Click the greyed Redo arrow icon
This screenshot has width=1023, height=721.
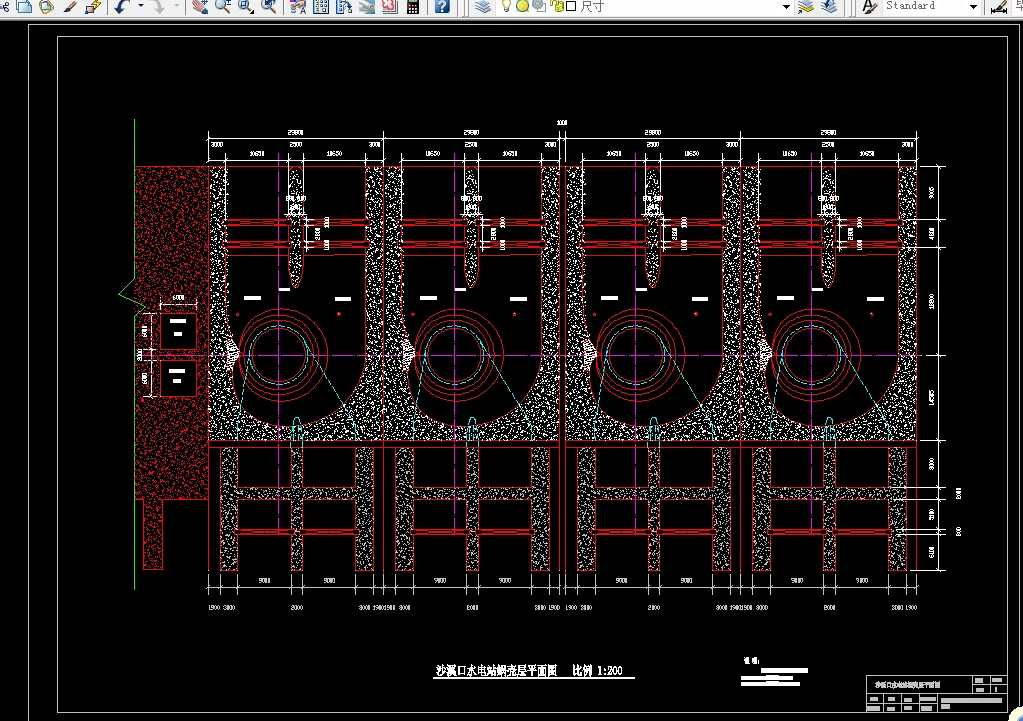click(x=159, y=7)
